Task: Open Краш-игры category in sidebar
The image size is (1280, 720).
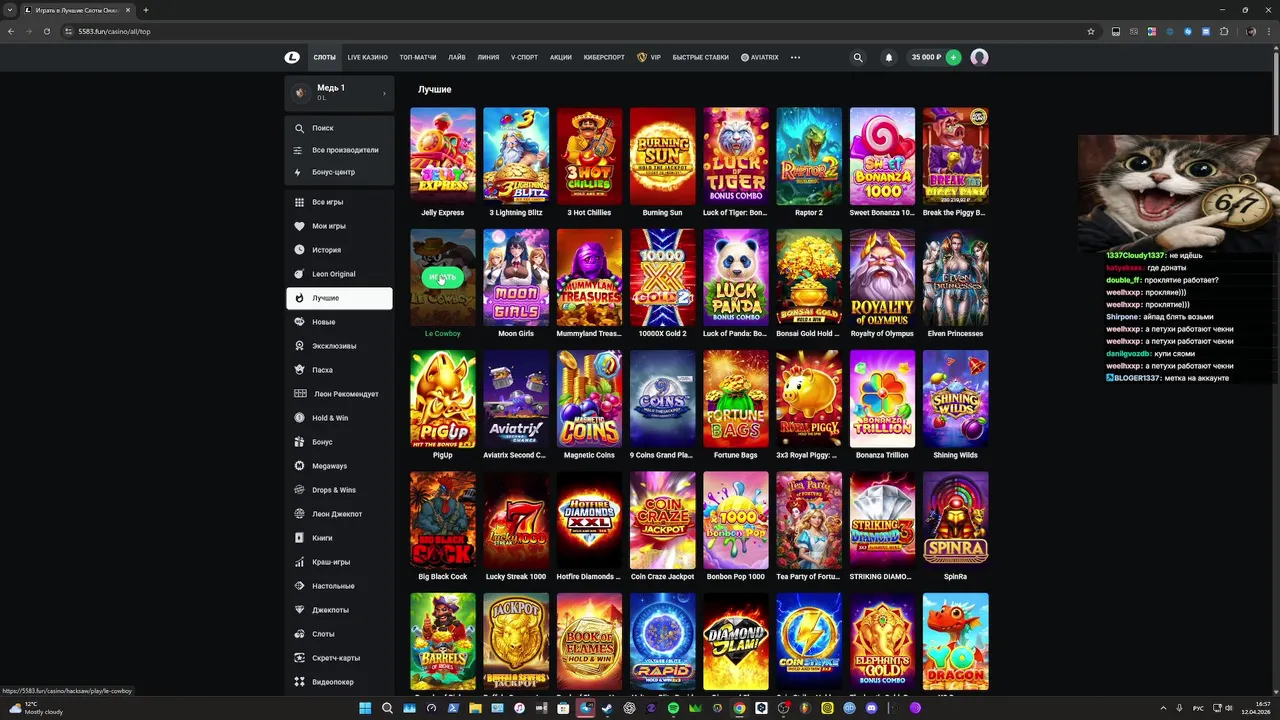Action: coord(339,562)
